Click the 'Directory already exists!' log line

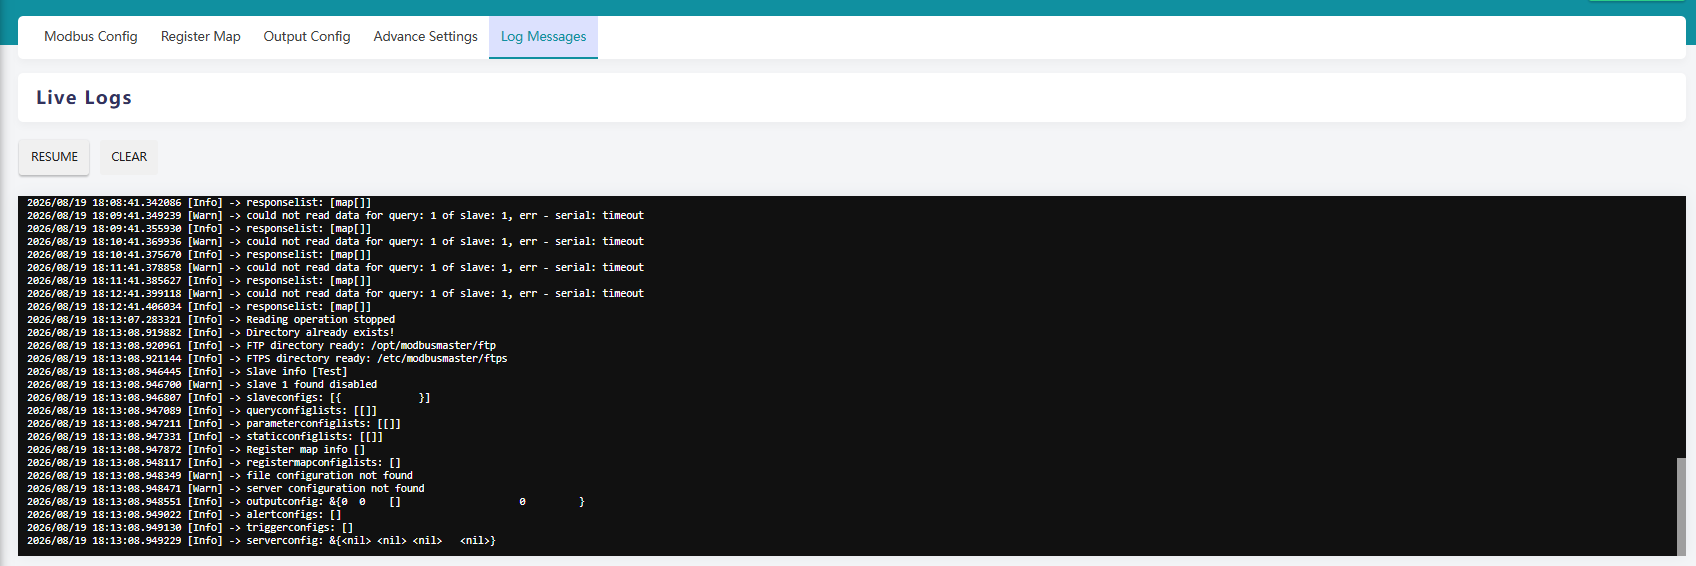pos(211,333)
